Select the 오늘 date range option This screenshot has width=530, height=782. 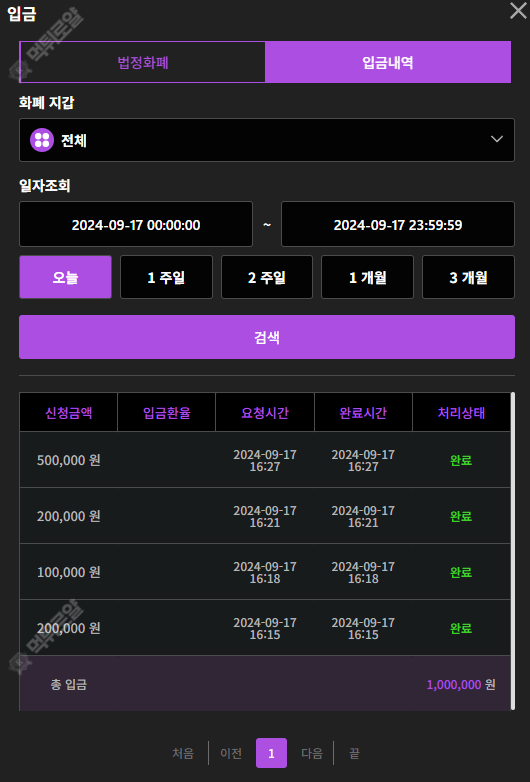(x=65, y=277)
